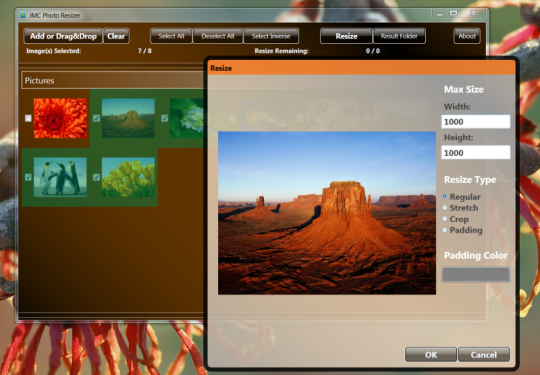Click the Image(s) Selected label
540x375 pixels.
tap(54, 51)
